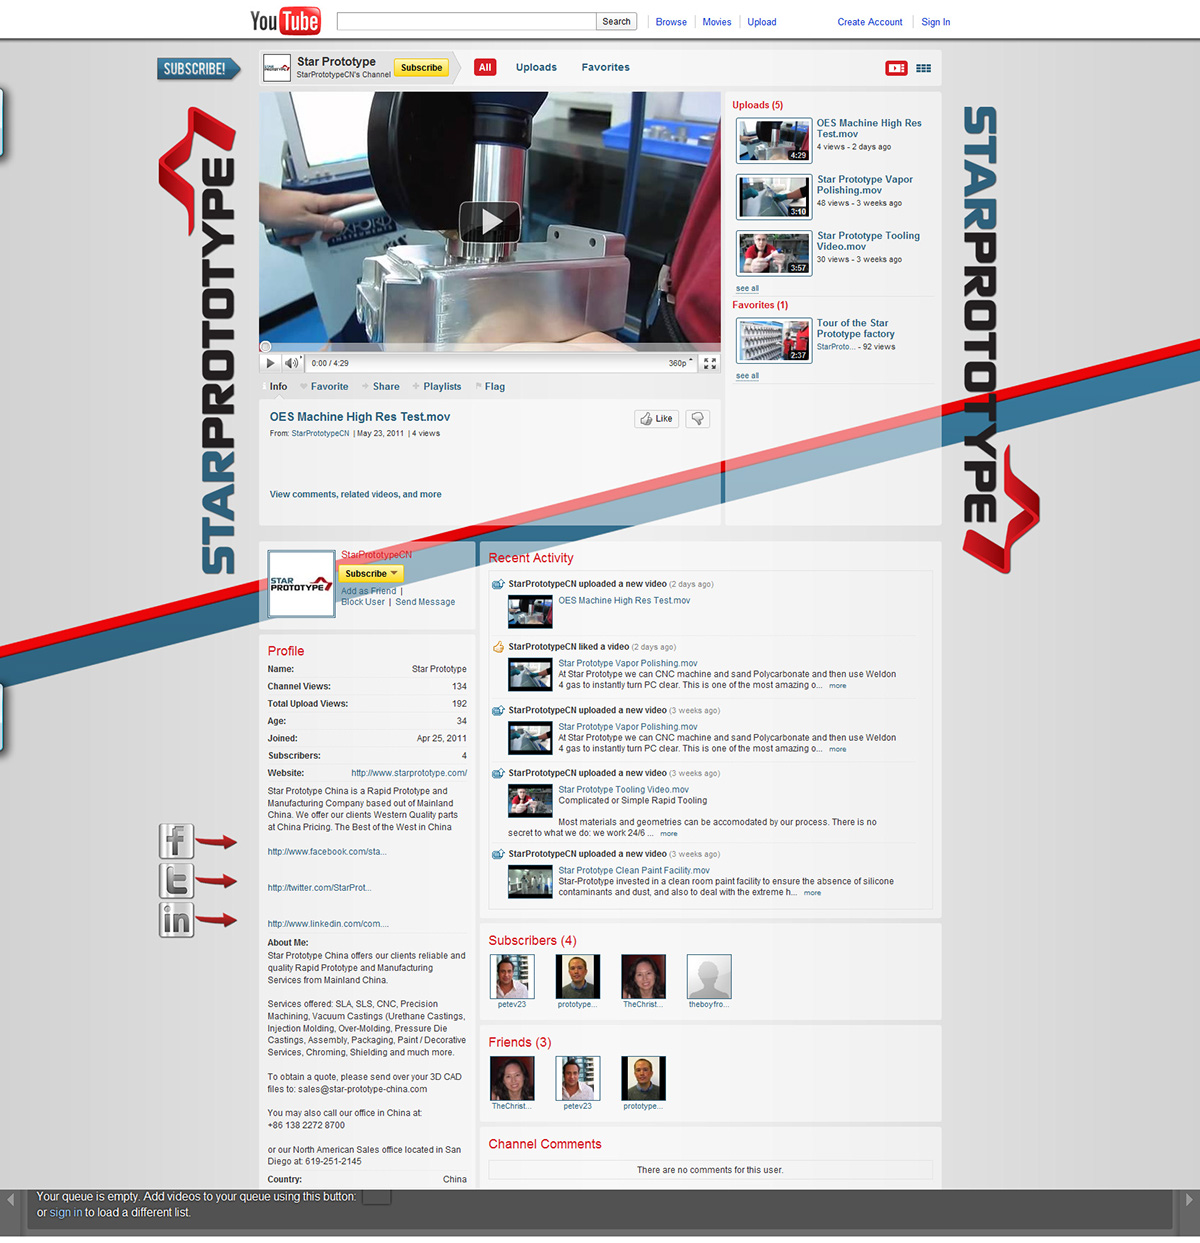Open Star Prototype Clean Paint Facility.mov activity link
The height and width of the screenshot is (1243, 1200).
[634, 871]
